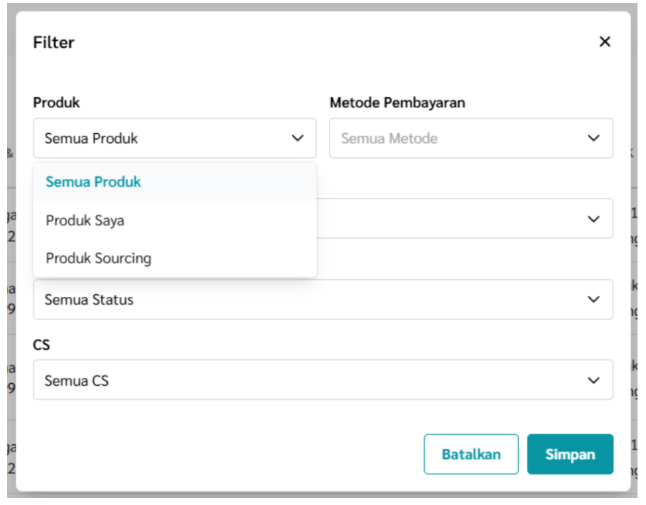The height and width of the screenshot is (505, 646).
Task: Expand the Semua Status dropdown
Action: (323, 299)
